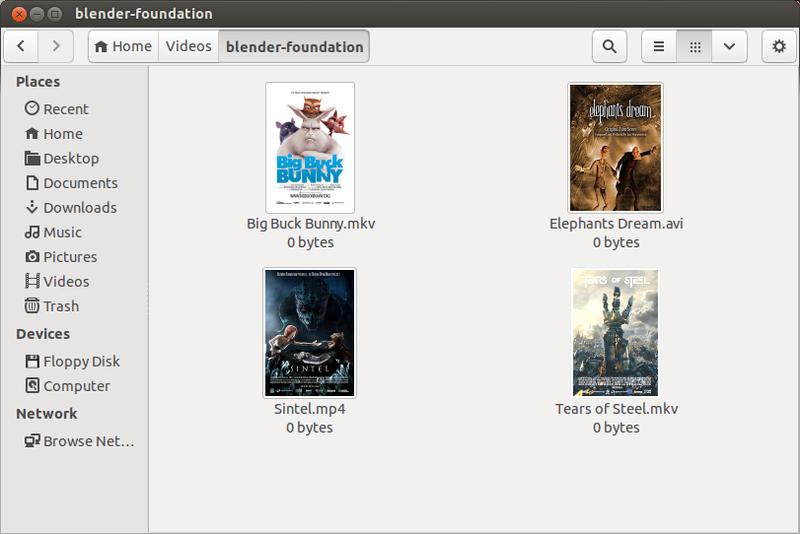Click the Trash bin icon
The width and height of the screenshot is (800, 534).
pyautogui.click(x=32, y=305)
